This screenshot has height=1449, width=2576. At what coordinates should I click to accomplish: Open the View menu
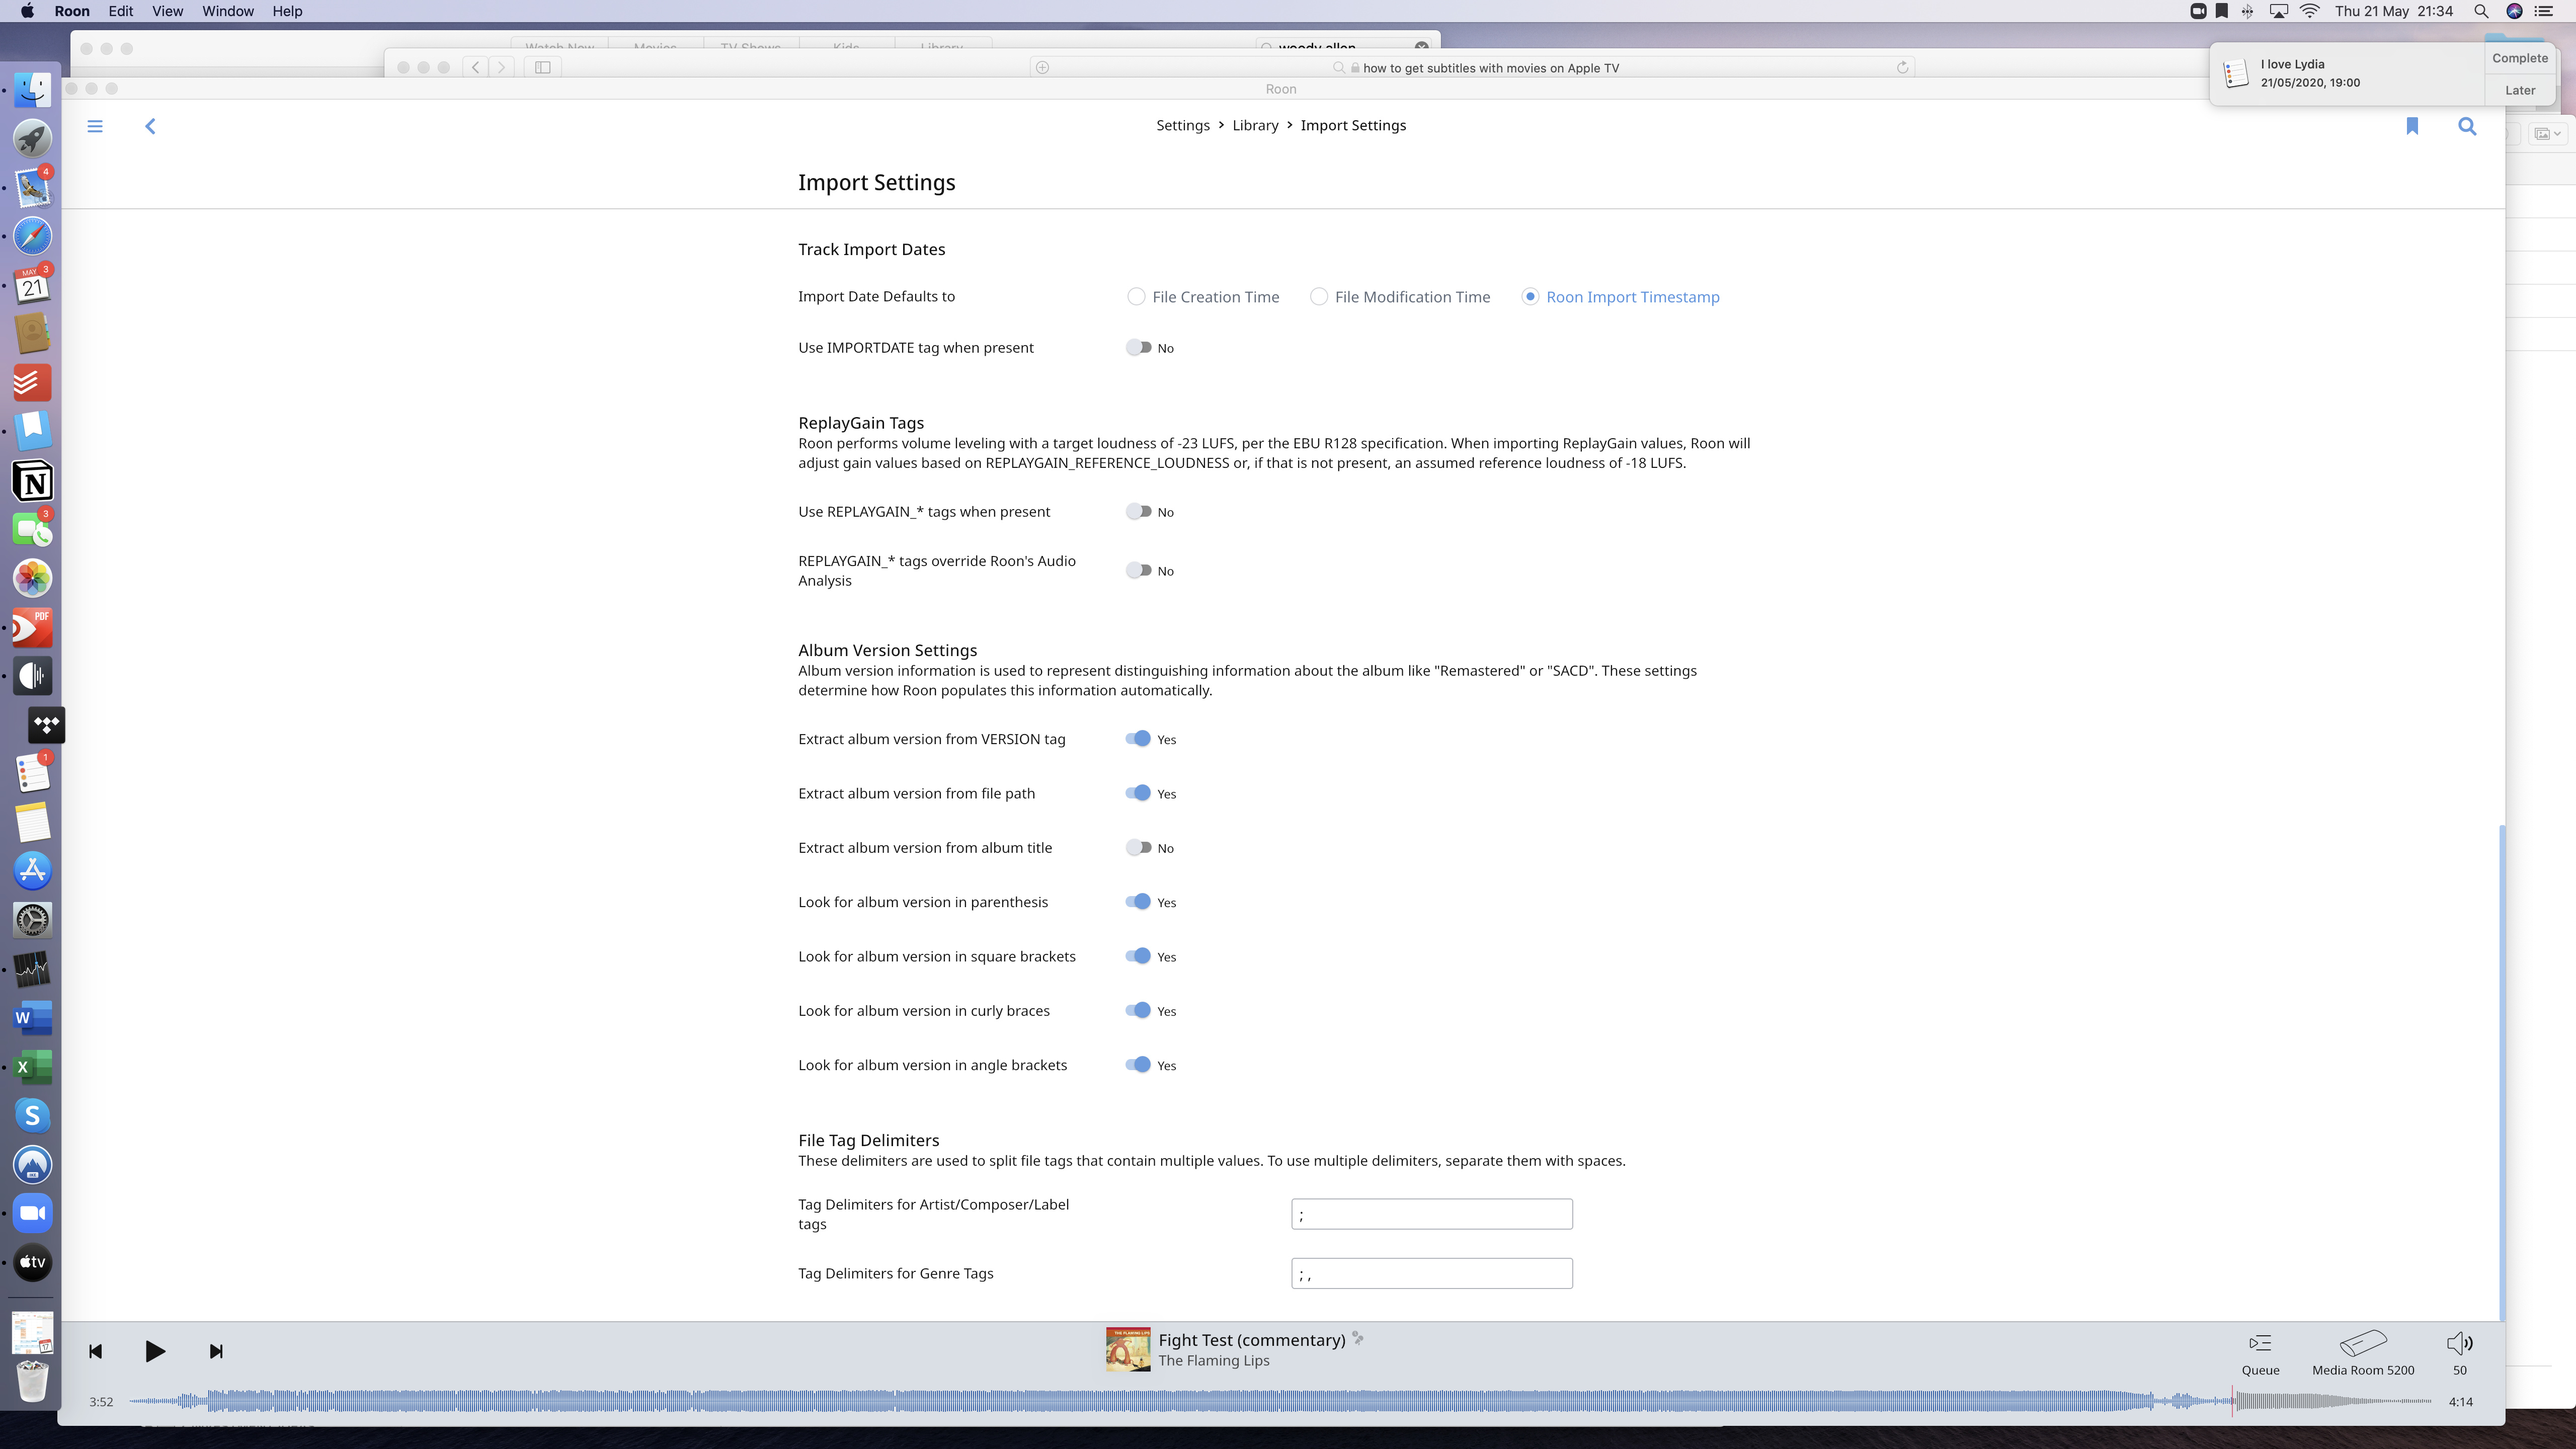167,11
